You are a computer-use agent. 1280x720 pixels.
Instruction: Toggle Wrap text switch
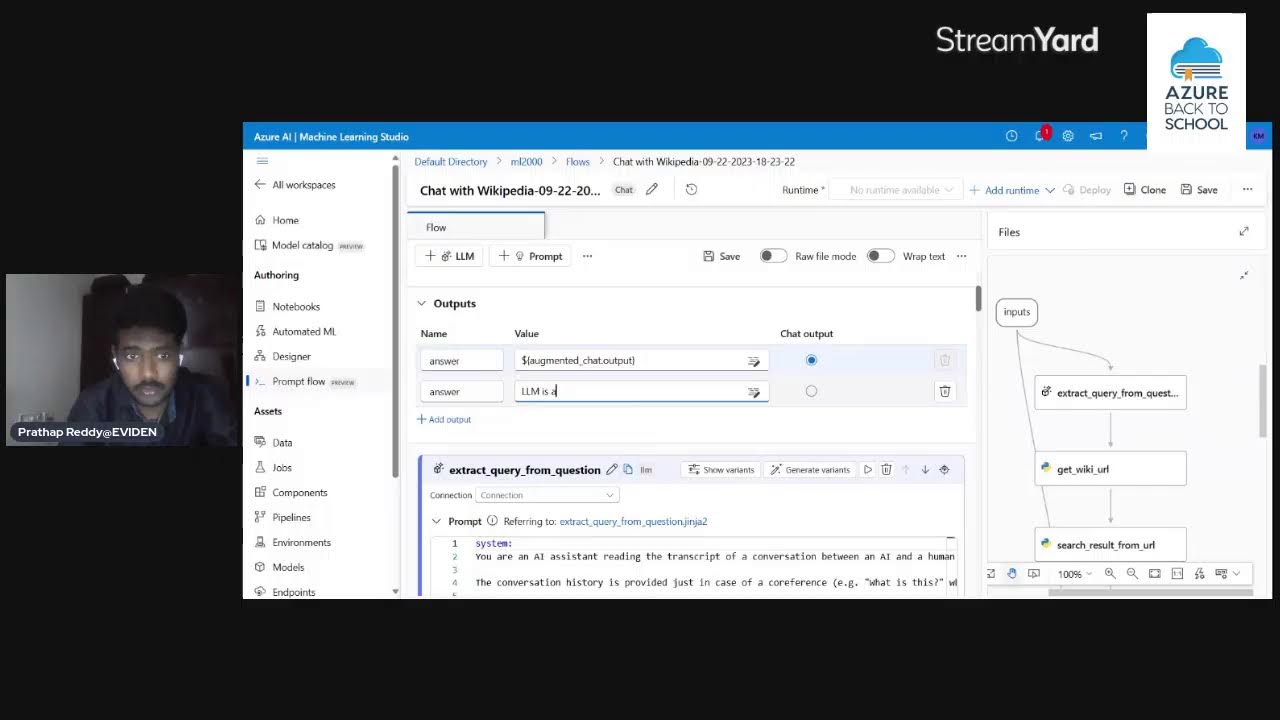coord(880,256)
